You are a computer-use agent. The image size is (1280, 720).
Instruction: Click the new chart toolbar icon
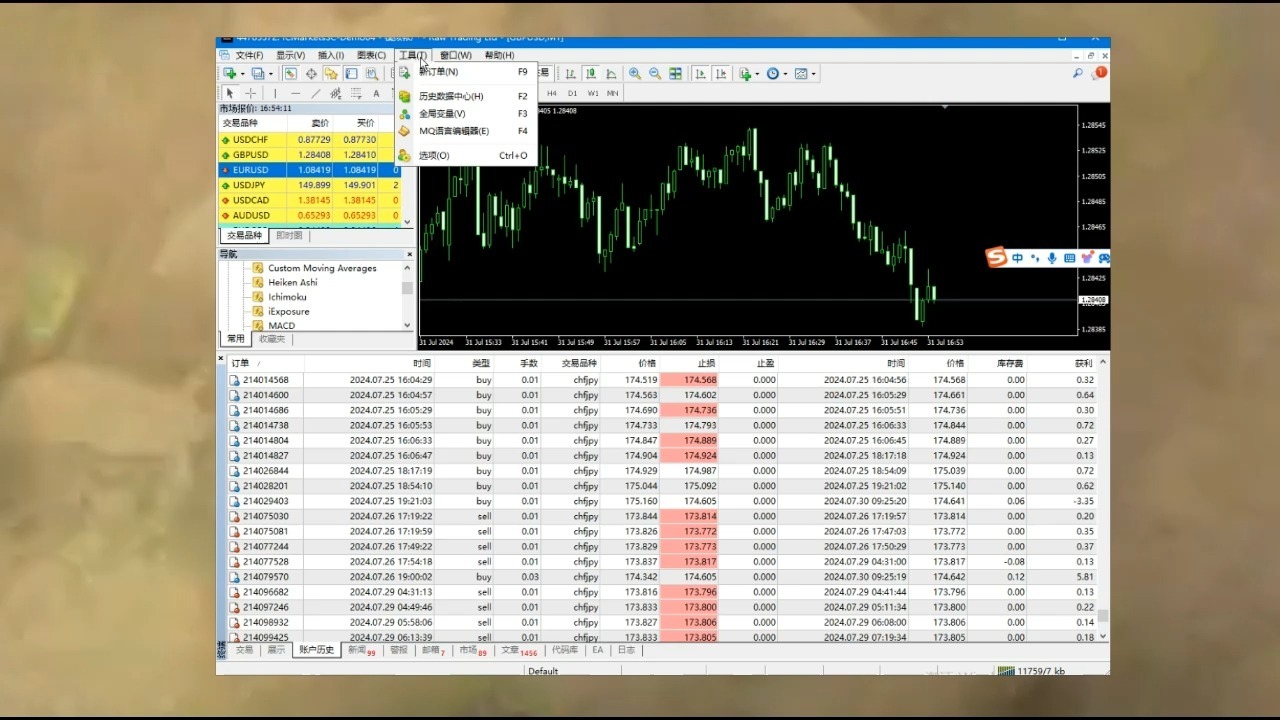point(229,73)
